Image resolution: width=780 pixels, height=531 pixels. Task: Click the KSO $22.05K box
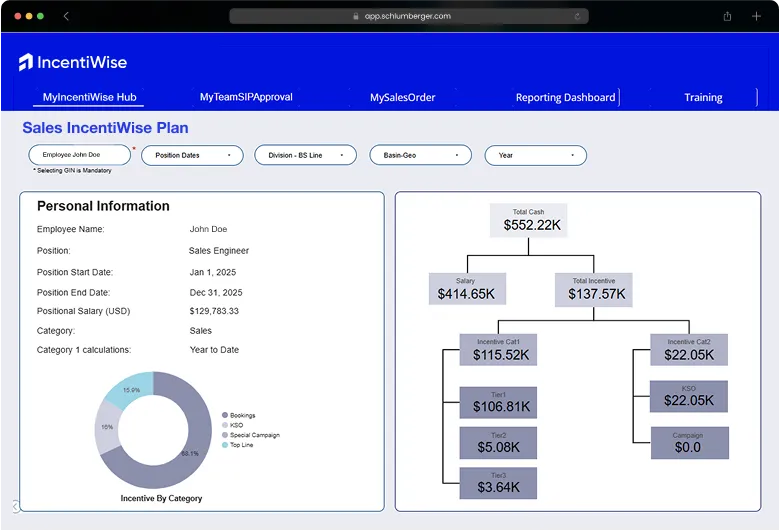688,397
